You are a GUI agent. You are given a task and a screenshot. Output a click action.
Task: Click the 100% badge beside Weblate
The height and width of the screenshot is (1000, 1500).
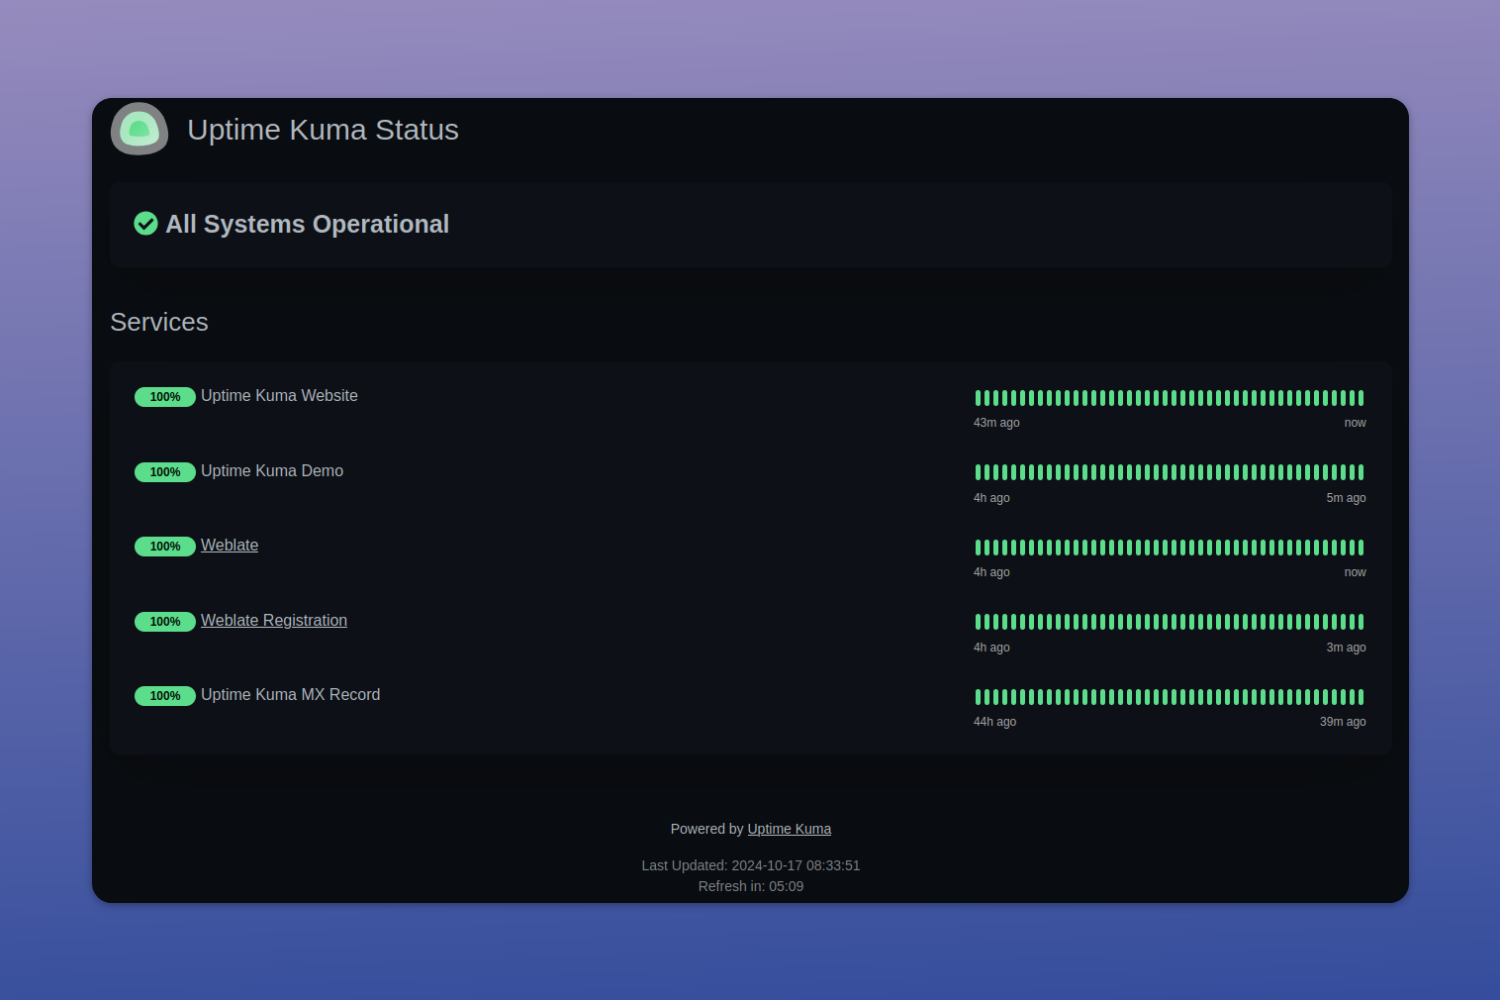[165, 546]
